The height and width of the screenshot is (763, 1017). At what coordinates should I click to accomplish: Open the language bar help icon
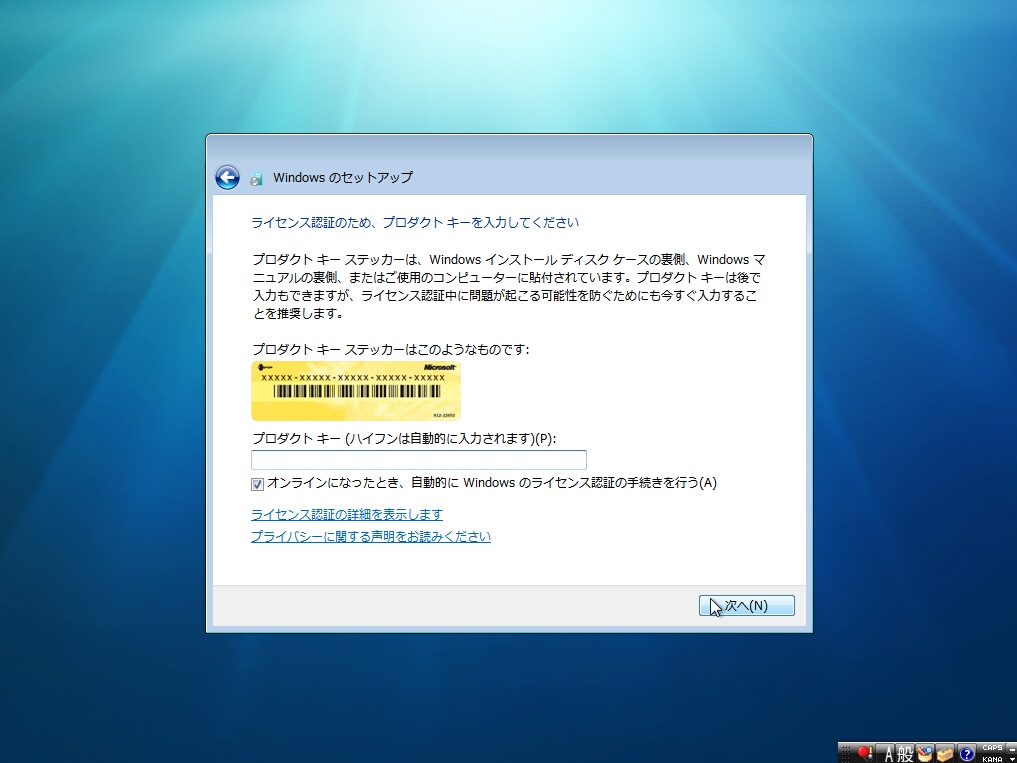click(966, 753)
